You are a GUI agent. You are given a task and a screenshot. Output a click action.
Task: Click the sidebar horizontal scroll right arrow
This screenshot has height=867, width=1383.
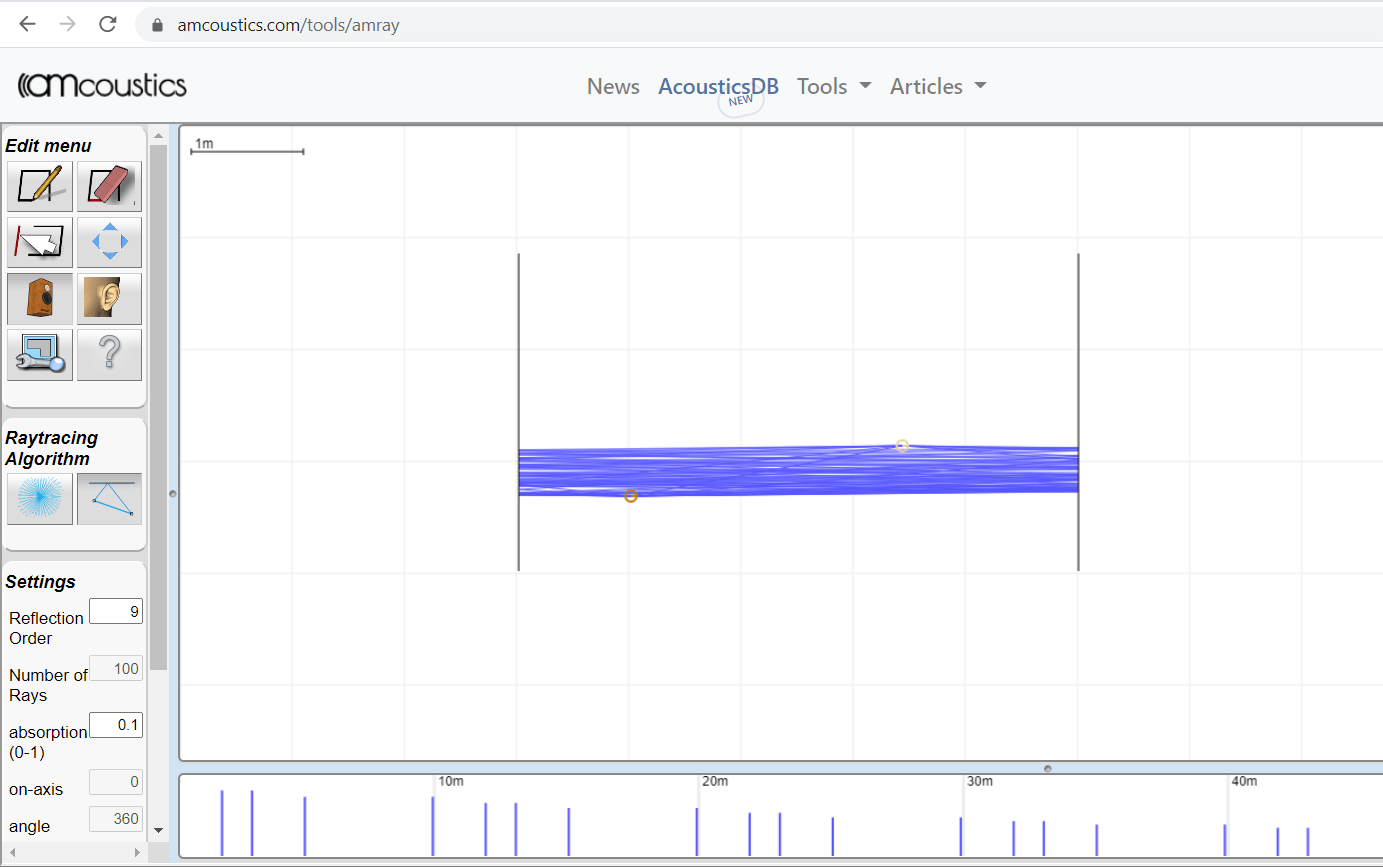[138, 852]
